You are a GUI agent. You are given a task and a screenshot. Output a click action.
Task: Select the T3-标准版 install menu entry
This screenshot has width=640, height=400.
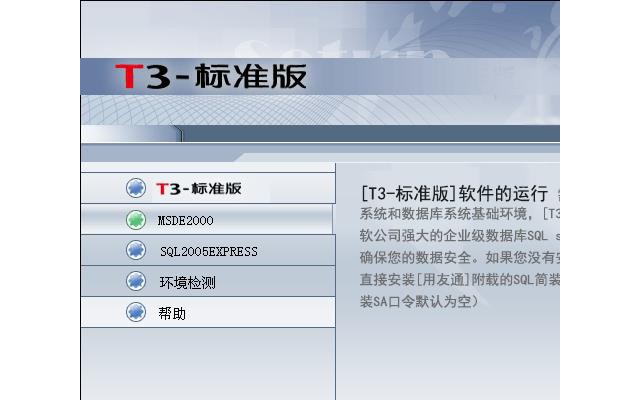(x=208, y=188)
